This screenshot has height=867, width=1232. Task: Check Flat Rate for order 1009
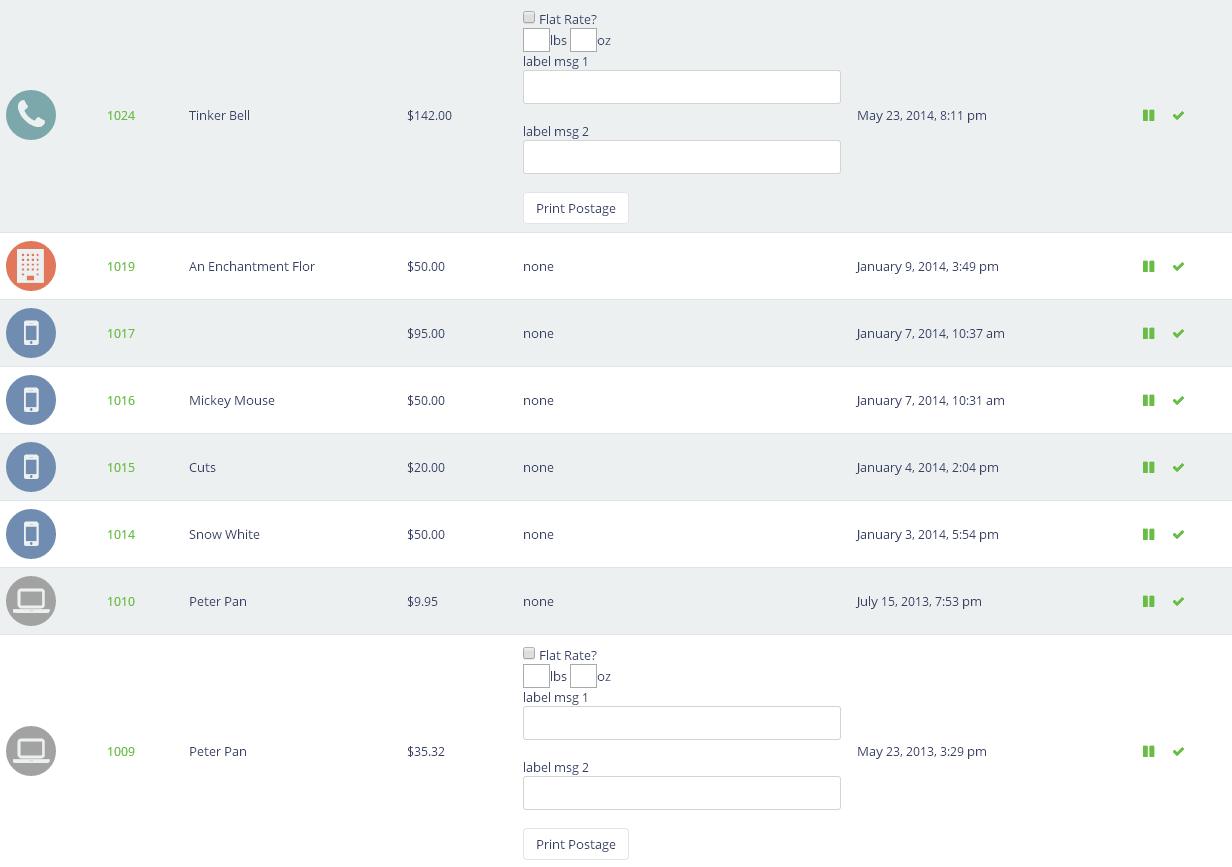tap(529, 654)
